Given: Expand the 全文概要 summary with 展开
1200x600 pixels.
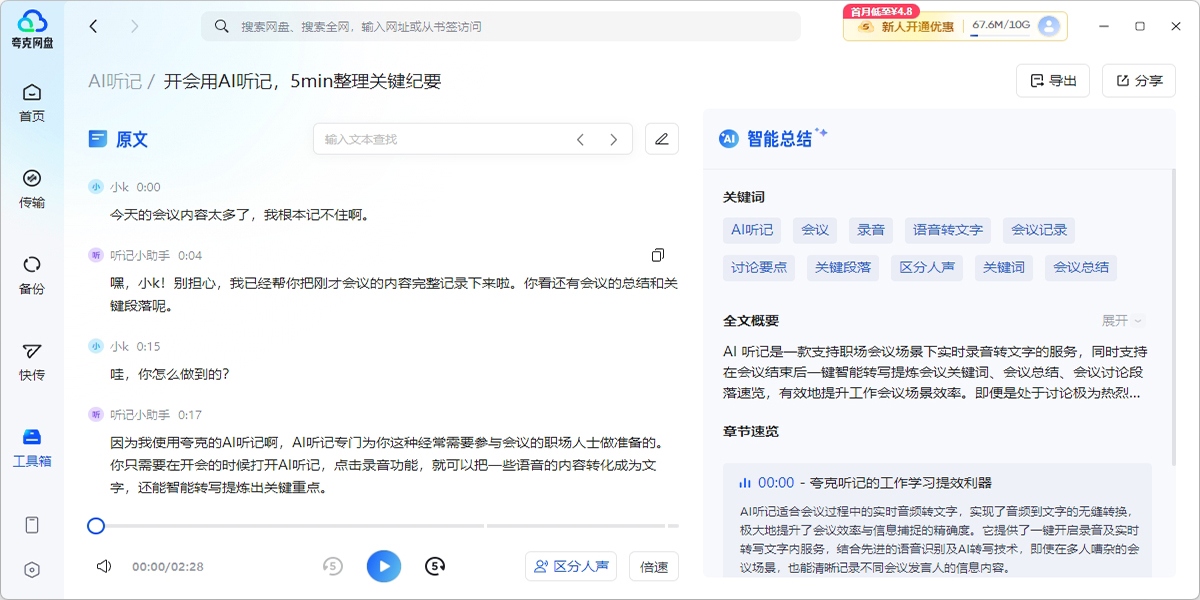Looking at the screenshot, I should (1122, 320).
